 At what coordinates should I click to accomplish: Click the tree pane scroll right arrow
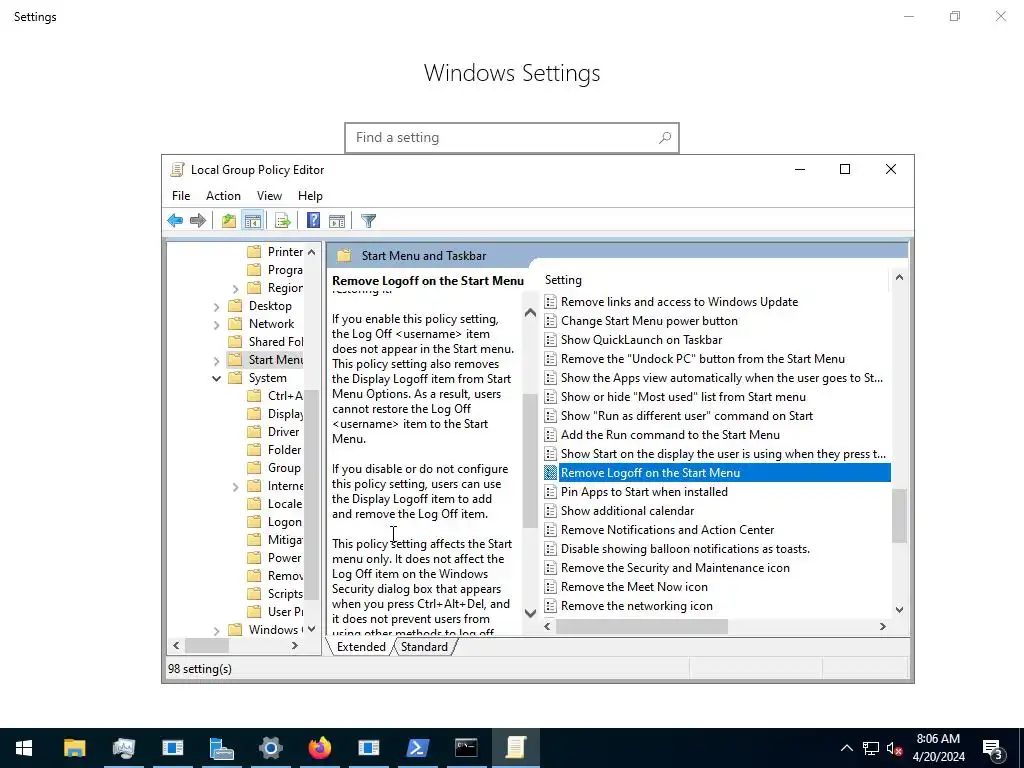tap(295, 645)
